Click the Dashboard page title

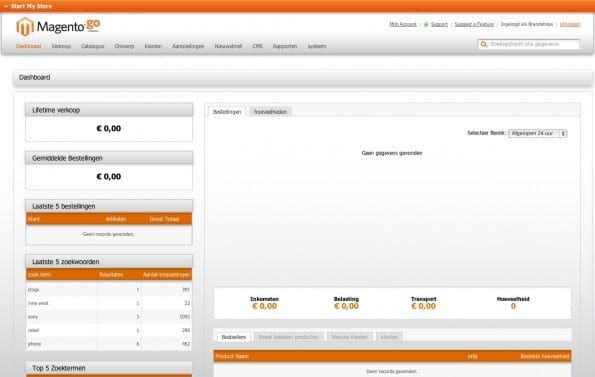point(35,77)
